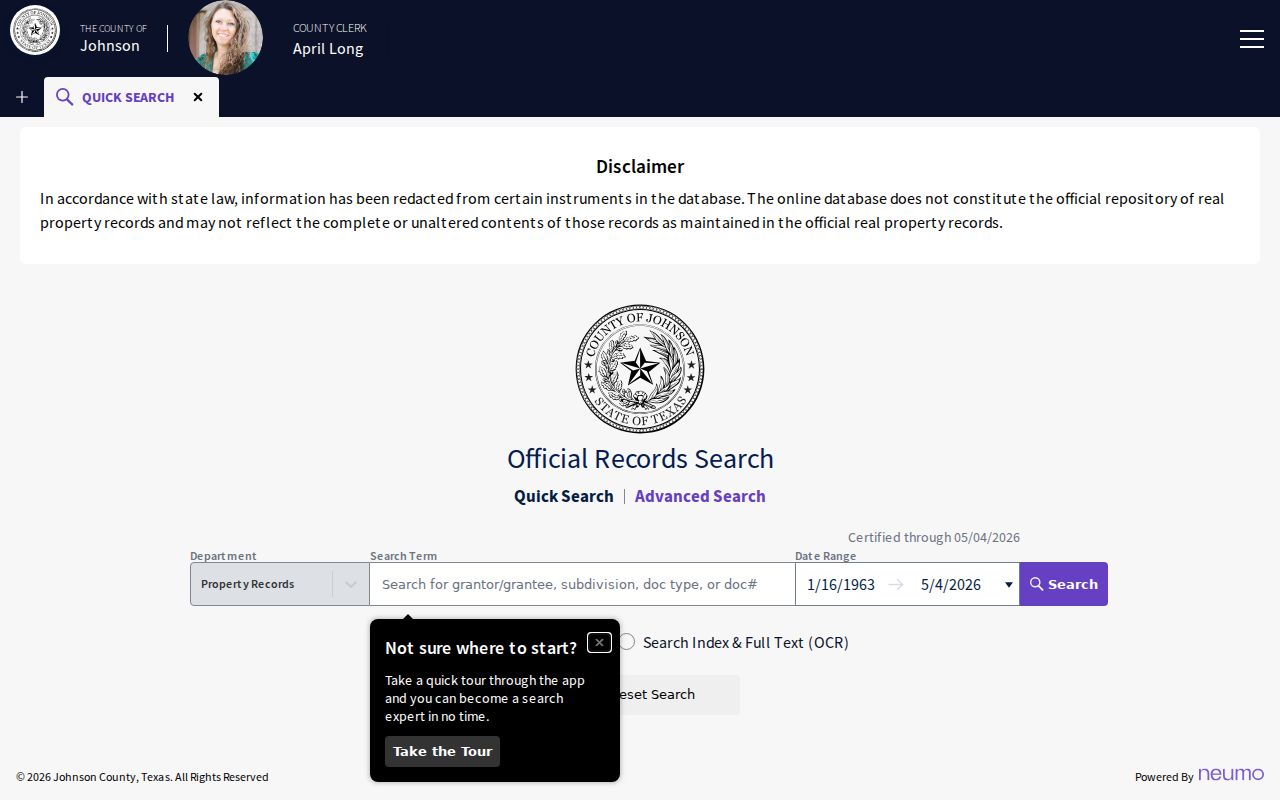Close the Quick Search tab
Viewport: 1280px width, 800px height.
[198, 97]
